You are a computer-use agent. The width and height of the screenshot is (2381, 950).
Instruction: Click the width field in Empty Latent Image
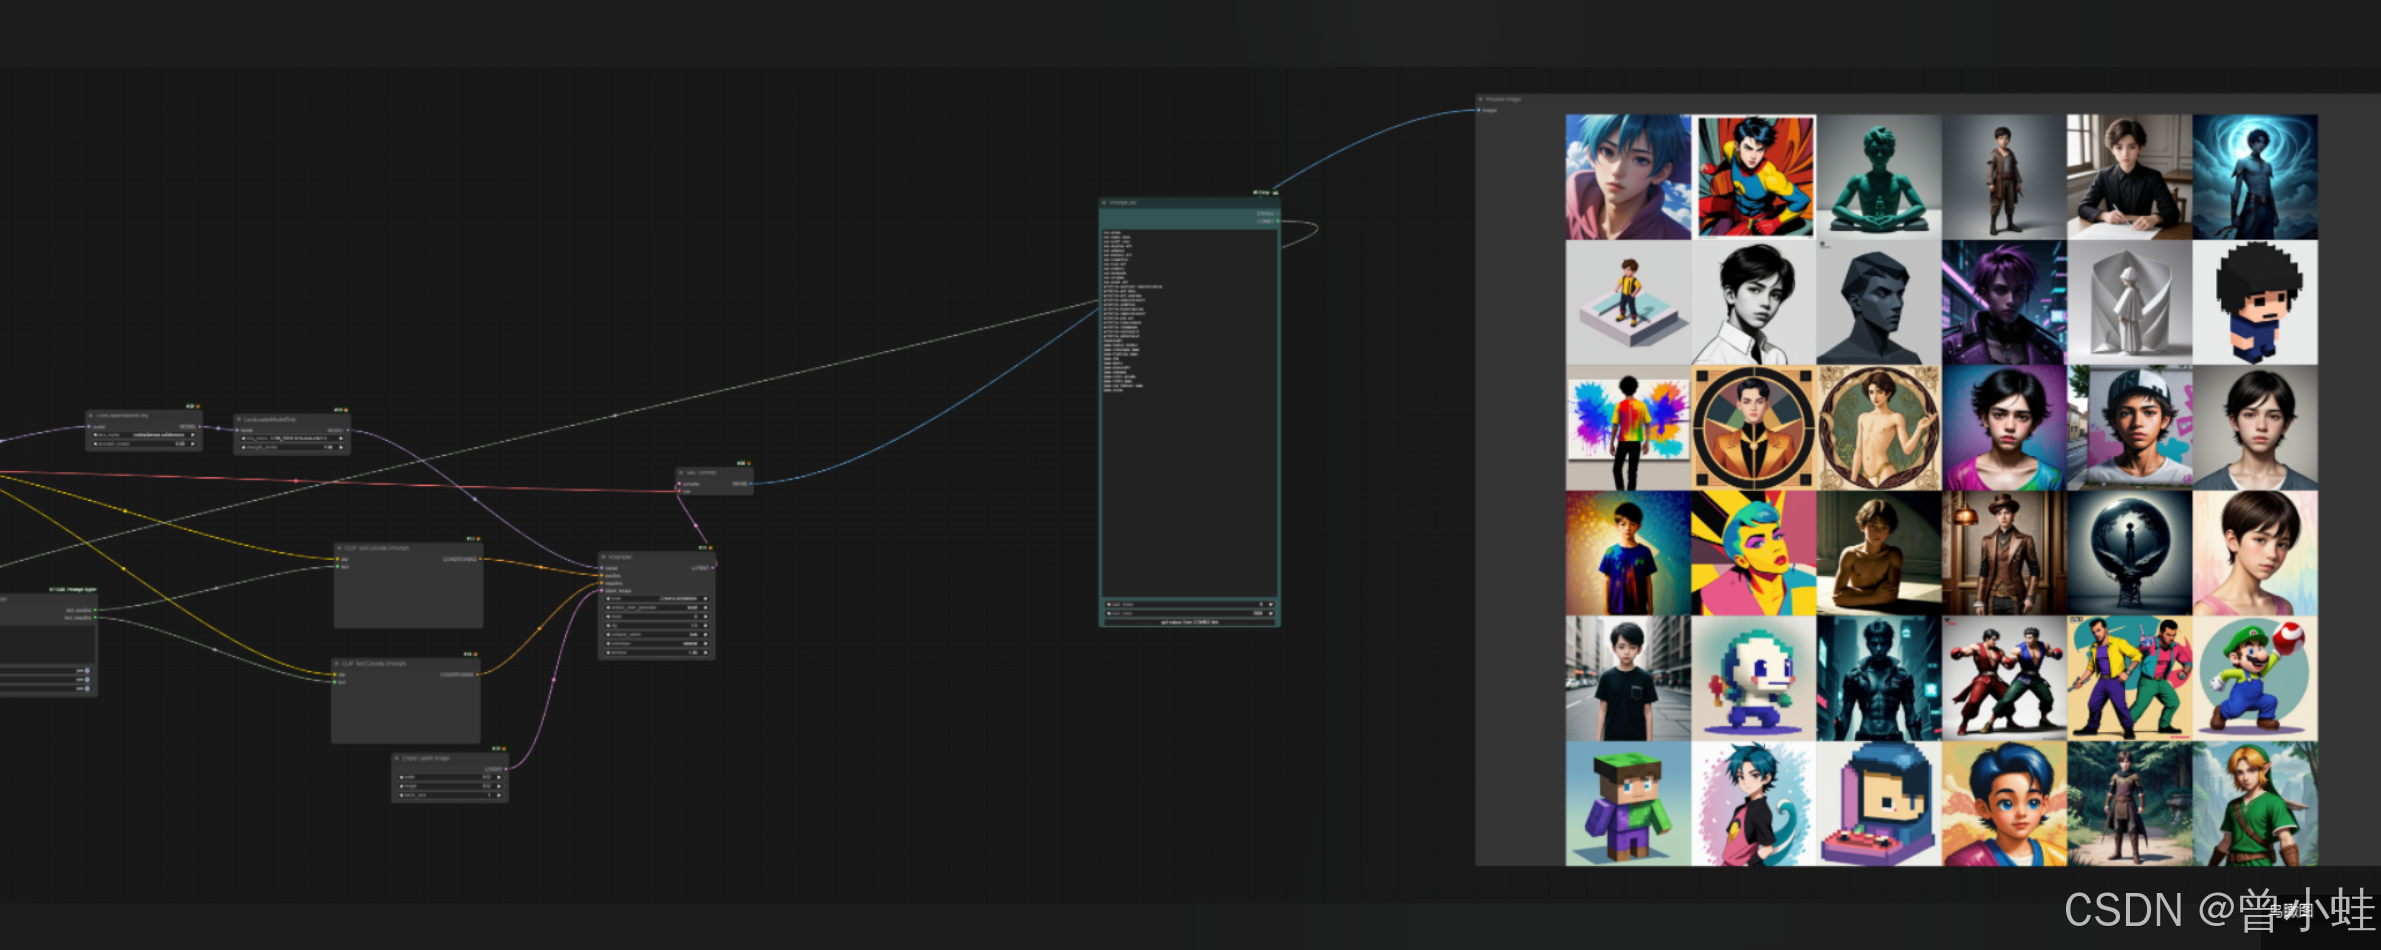pyautogui.click(x=450, y=777)
